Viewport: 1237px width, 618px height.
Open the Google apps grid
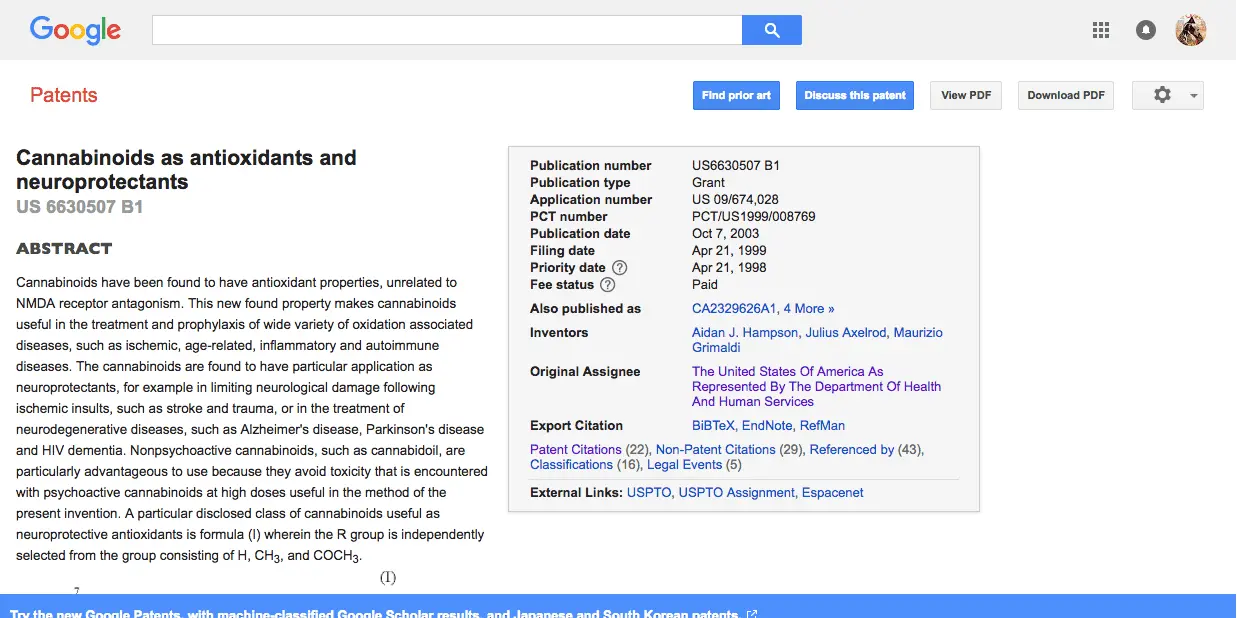point(1101,30)
